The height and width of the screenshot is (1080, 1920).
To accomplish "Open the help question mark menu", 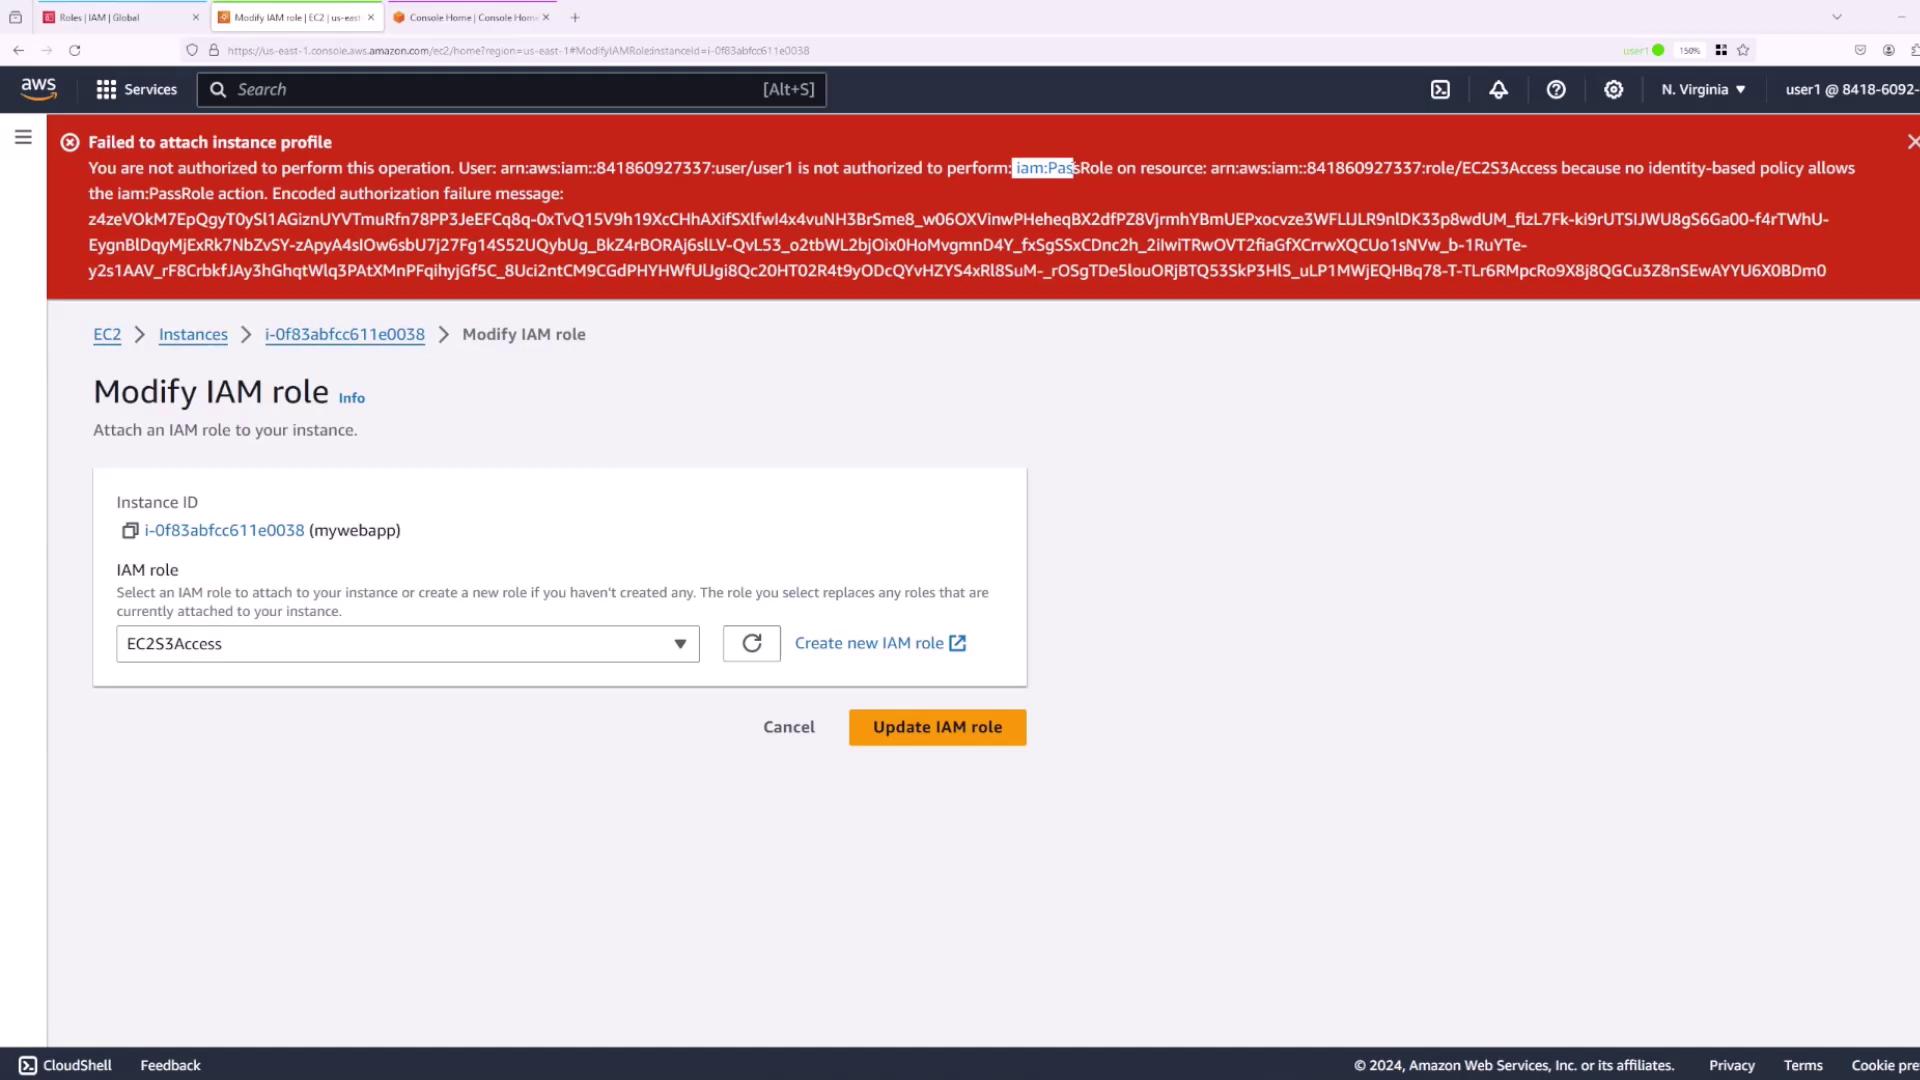I will (1556, 90).
